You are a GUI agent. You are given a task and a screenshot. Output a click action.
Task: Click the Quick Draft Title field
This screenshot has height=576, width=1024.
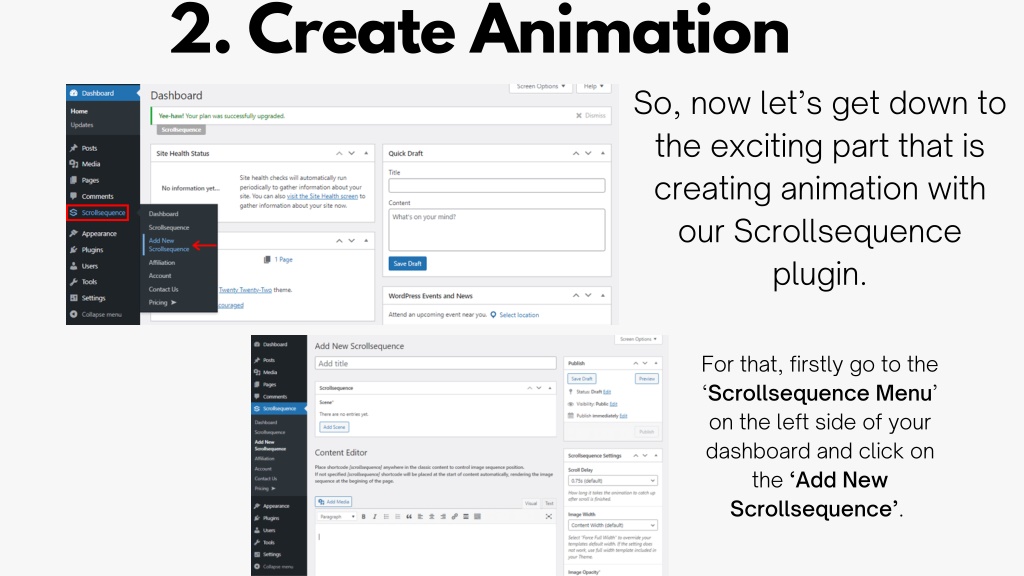(x=497, y=185)
